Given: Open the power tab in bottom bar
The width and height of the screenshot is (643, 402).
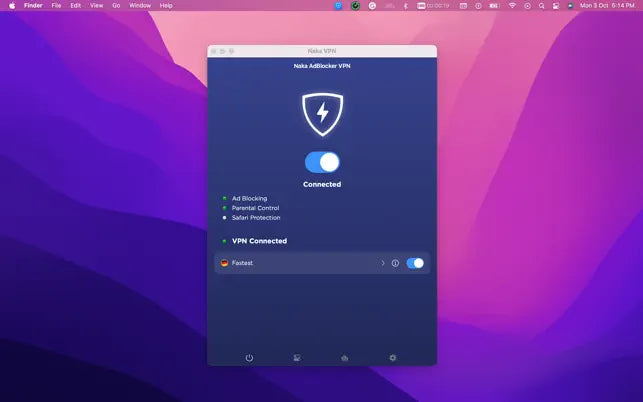Looking at the screenshot, I should (249, 358).
